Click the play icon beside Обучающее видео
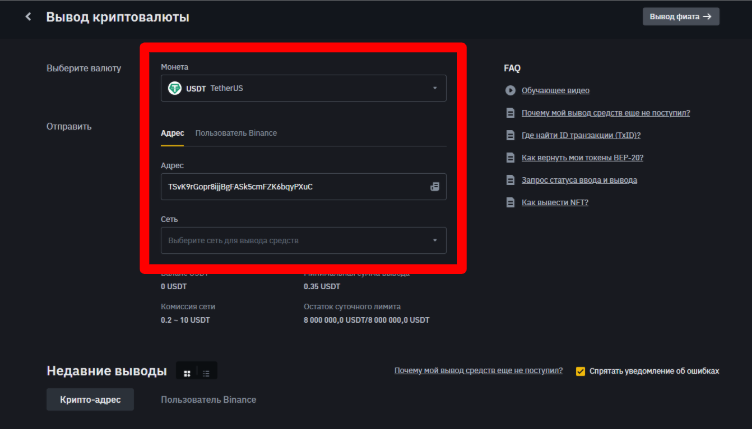This screenshot has width=752, height=429. [x=510, y=90]
